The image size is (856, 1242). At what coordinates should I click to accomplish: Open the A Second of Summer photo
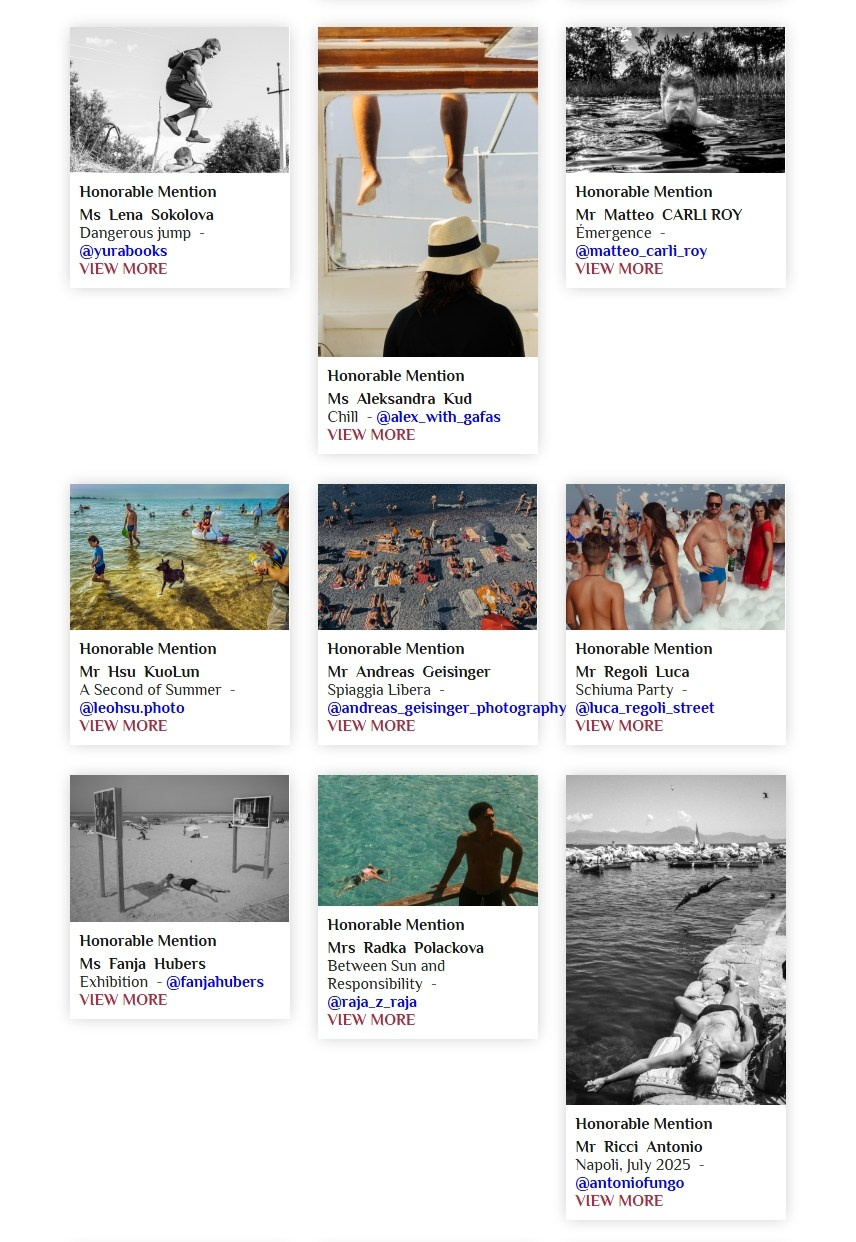179,557
